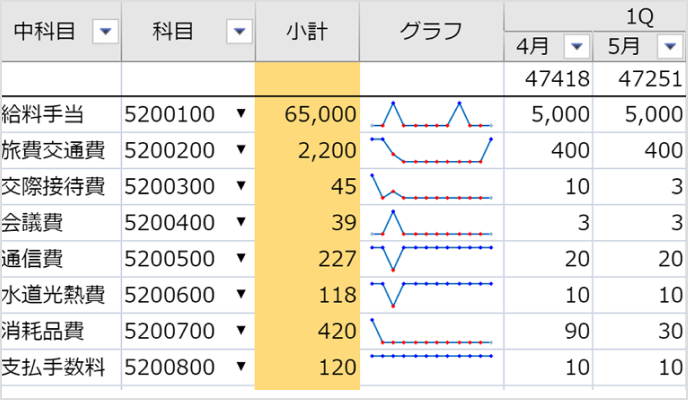Viewport: 688px width, 400px height.
Task: Select the 会議費 row label
Action: coord(32,223)
